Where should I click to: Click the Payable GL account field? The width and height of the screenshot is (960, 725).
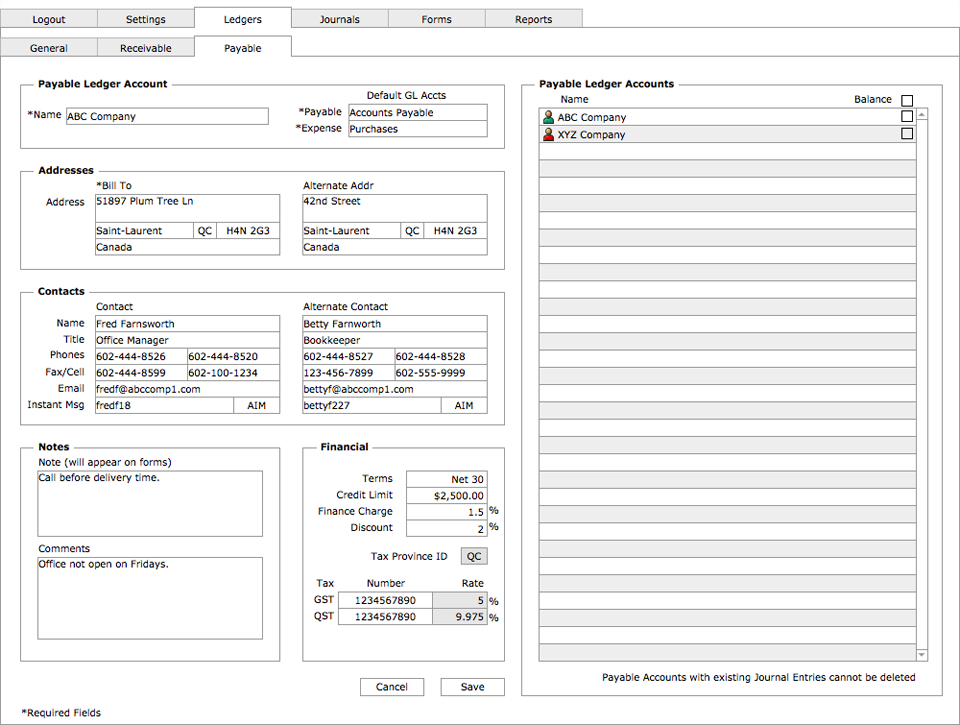coord(418,113)
